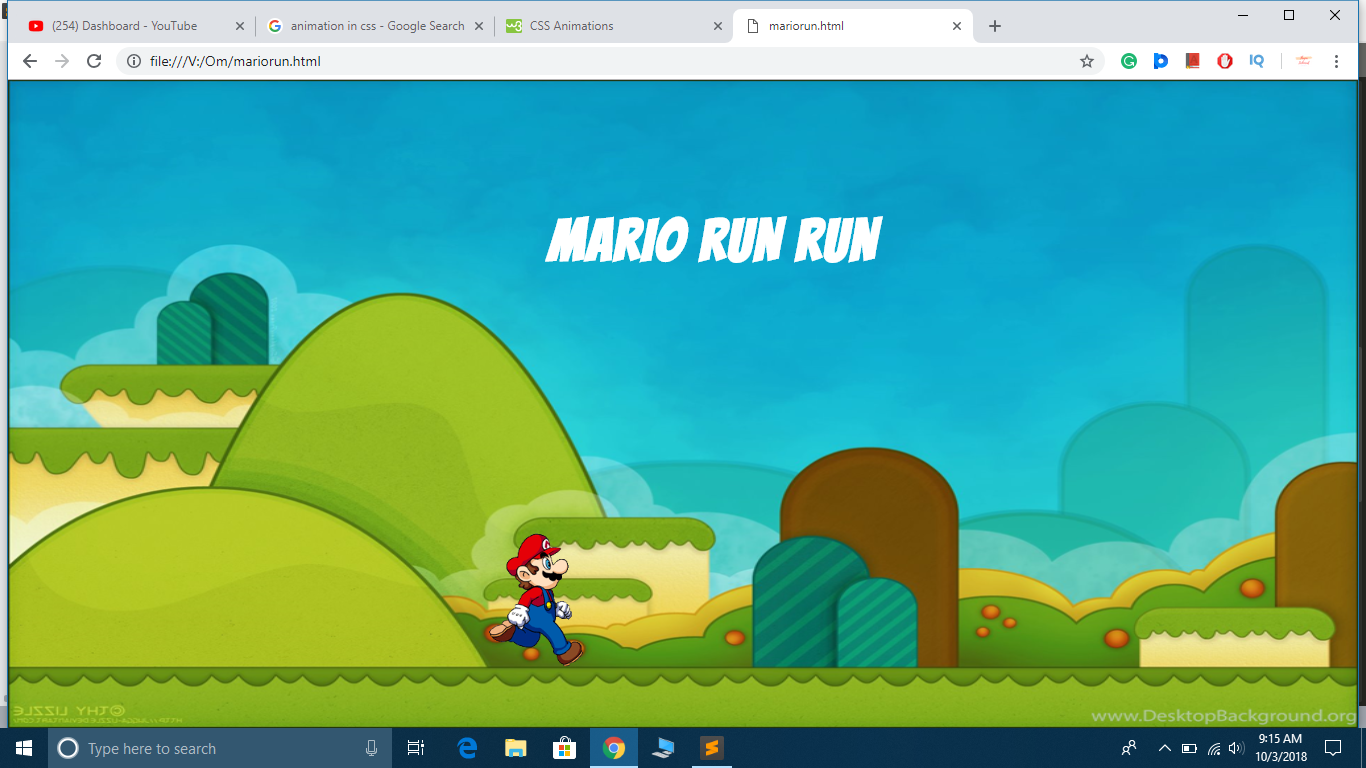This screenshot has height=768, width=1366.
Task: View site information icon in address bar
Action: (134, 61)
